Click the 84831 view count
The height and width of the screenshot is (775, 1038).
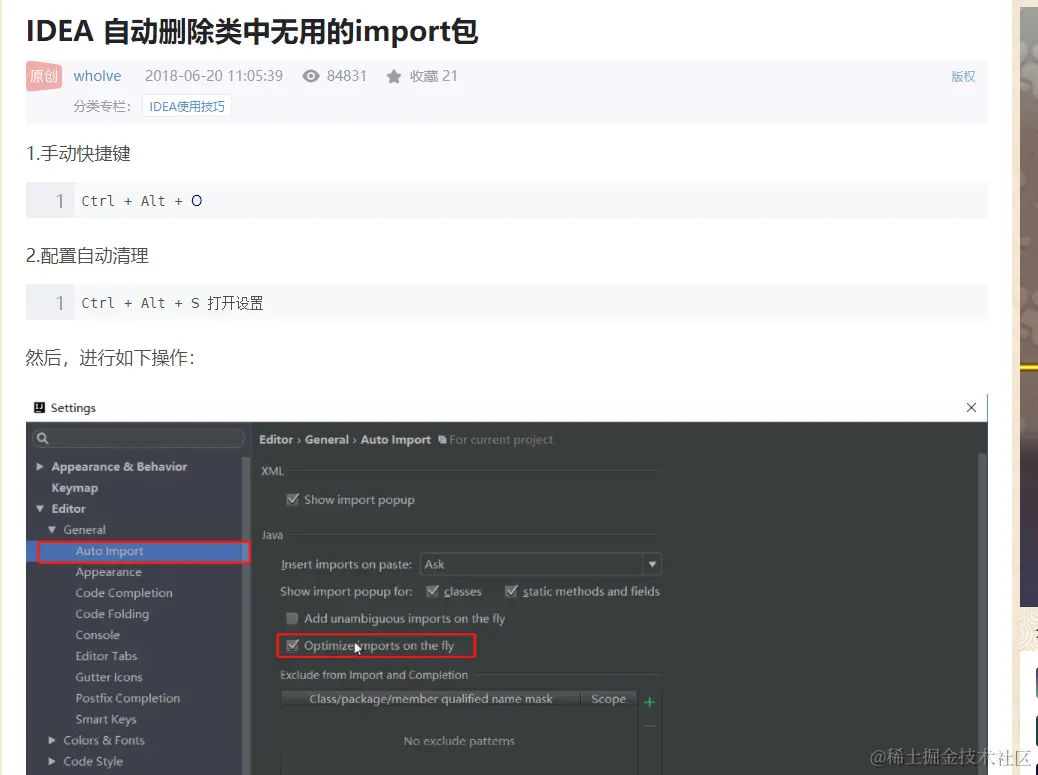click(x=346, y=76)
